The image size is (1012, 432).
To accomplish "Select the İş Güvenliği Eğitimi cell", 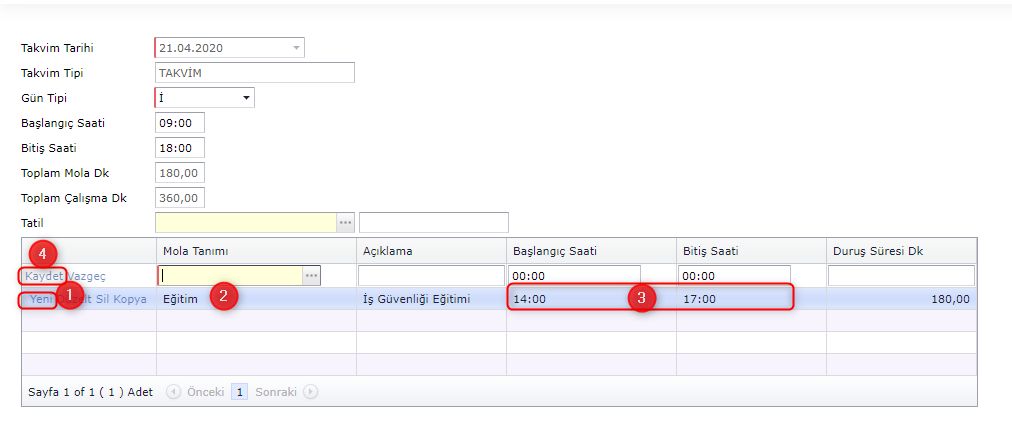I will coord(430,299).
